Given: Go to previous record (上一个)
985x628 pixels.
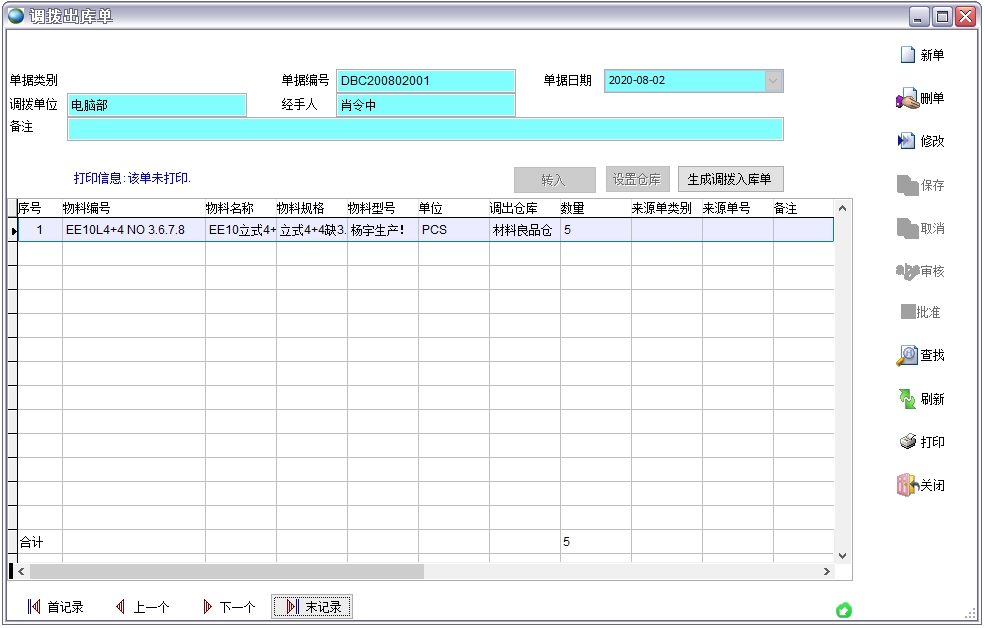Looking at the screenshot, I should (x=120, y=607).
